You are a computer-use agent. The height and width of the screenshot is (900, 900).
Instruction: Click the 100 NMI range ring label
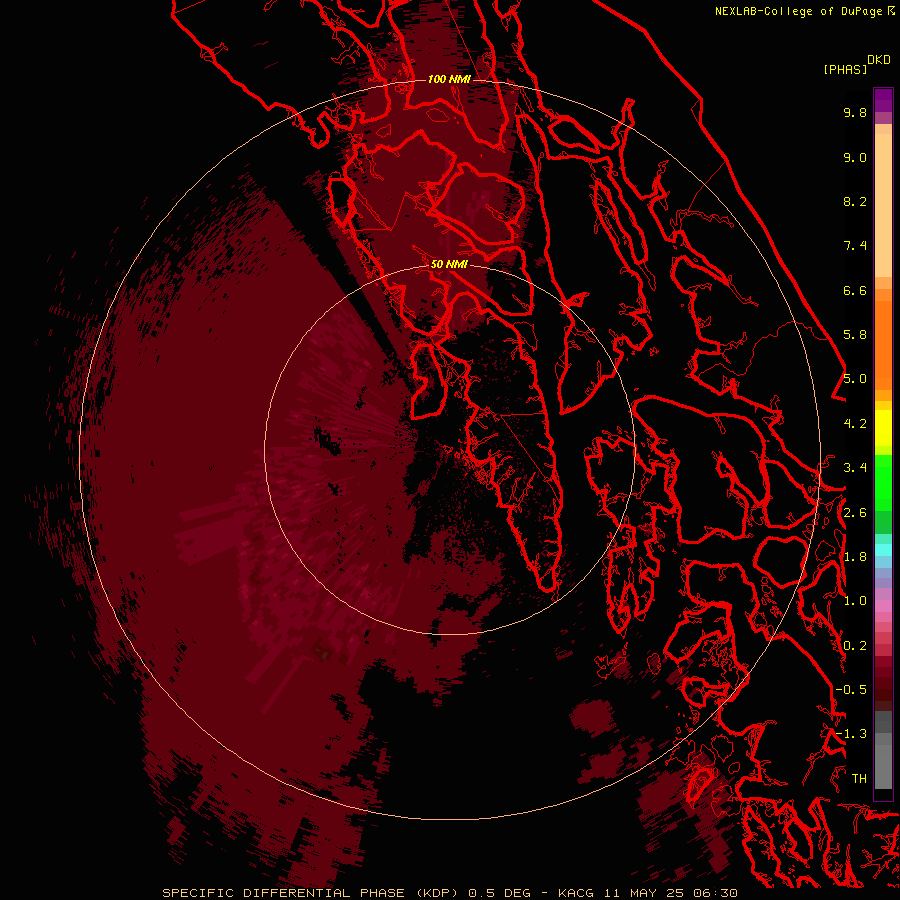(449, 79)
